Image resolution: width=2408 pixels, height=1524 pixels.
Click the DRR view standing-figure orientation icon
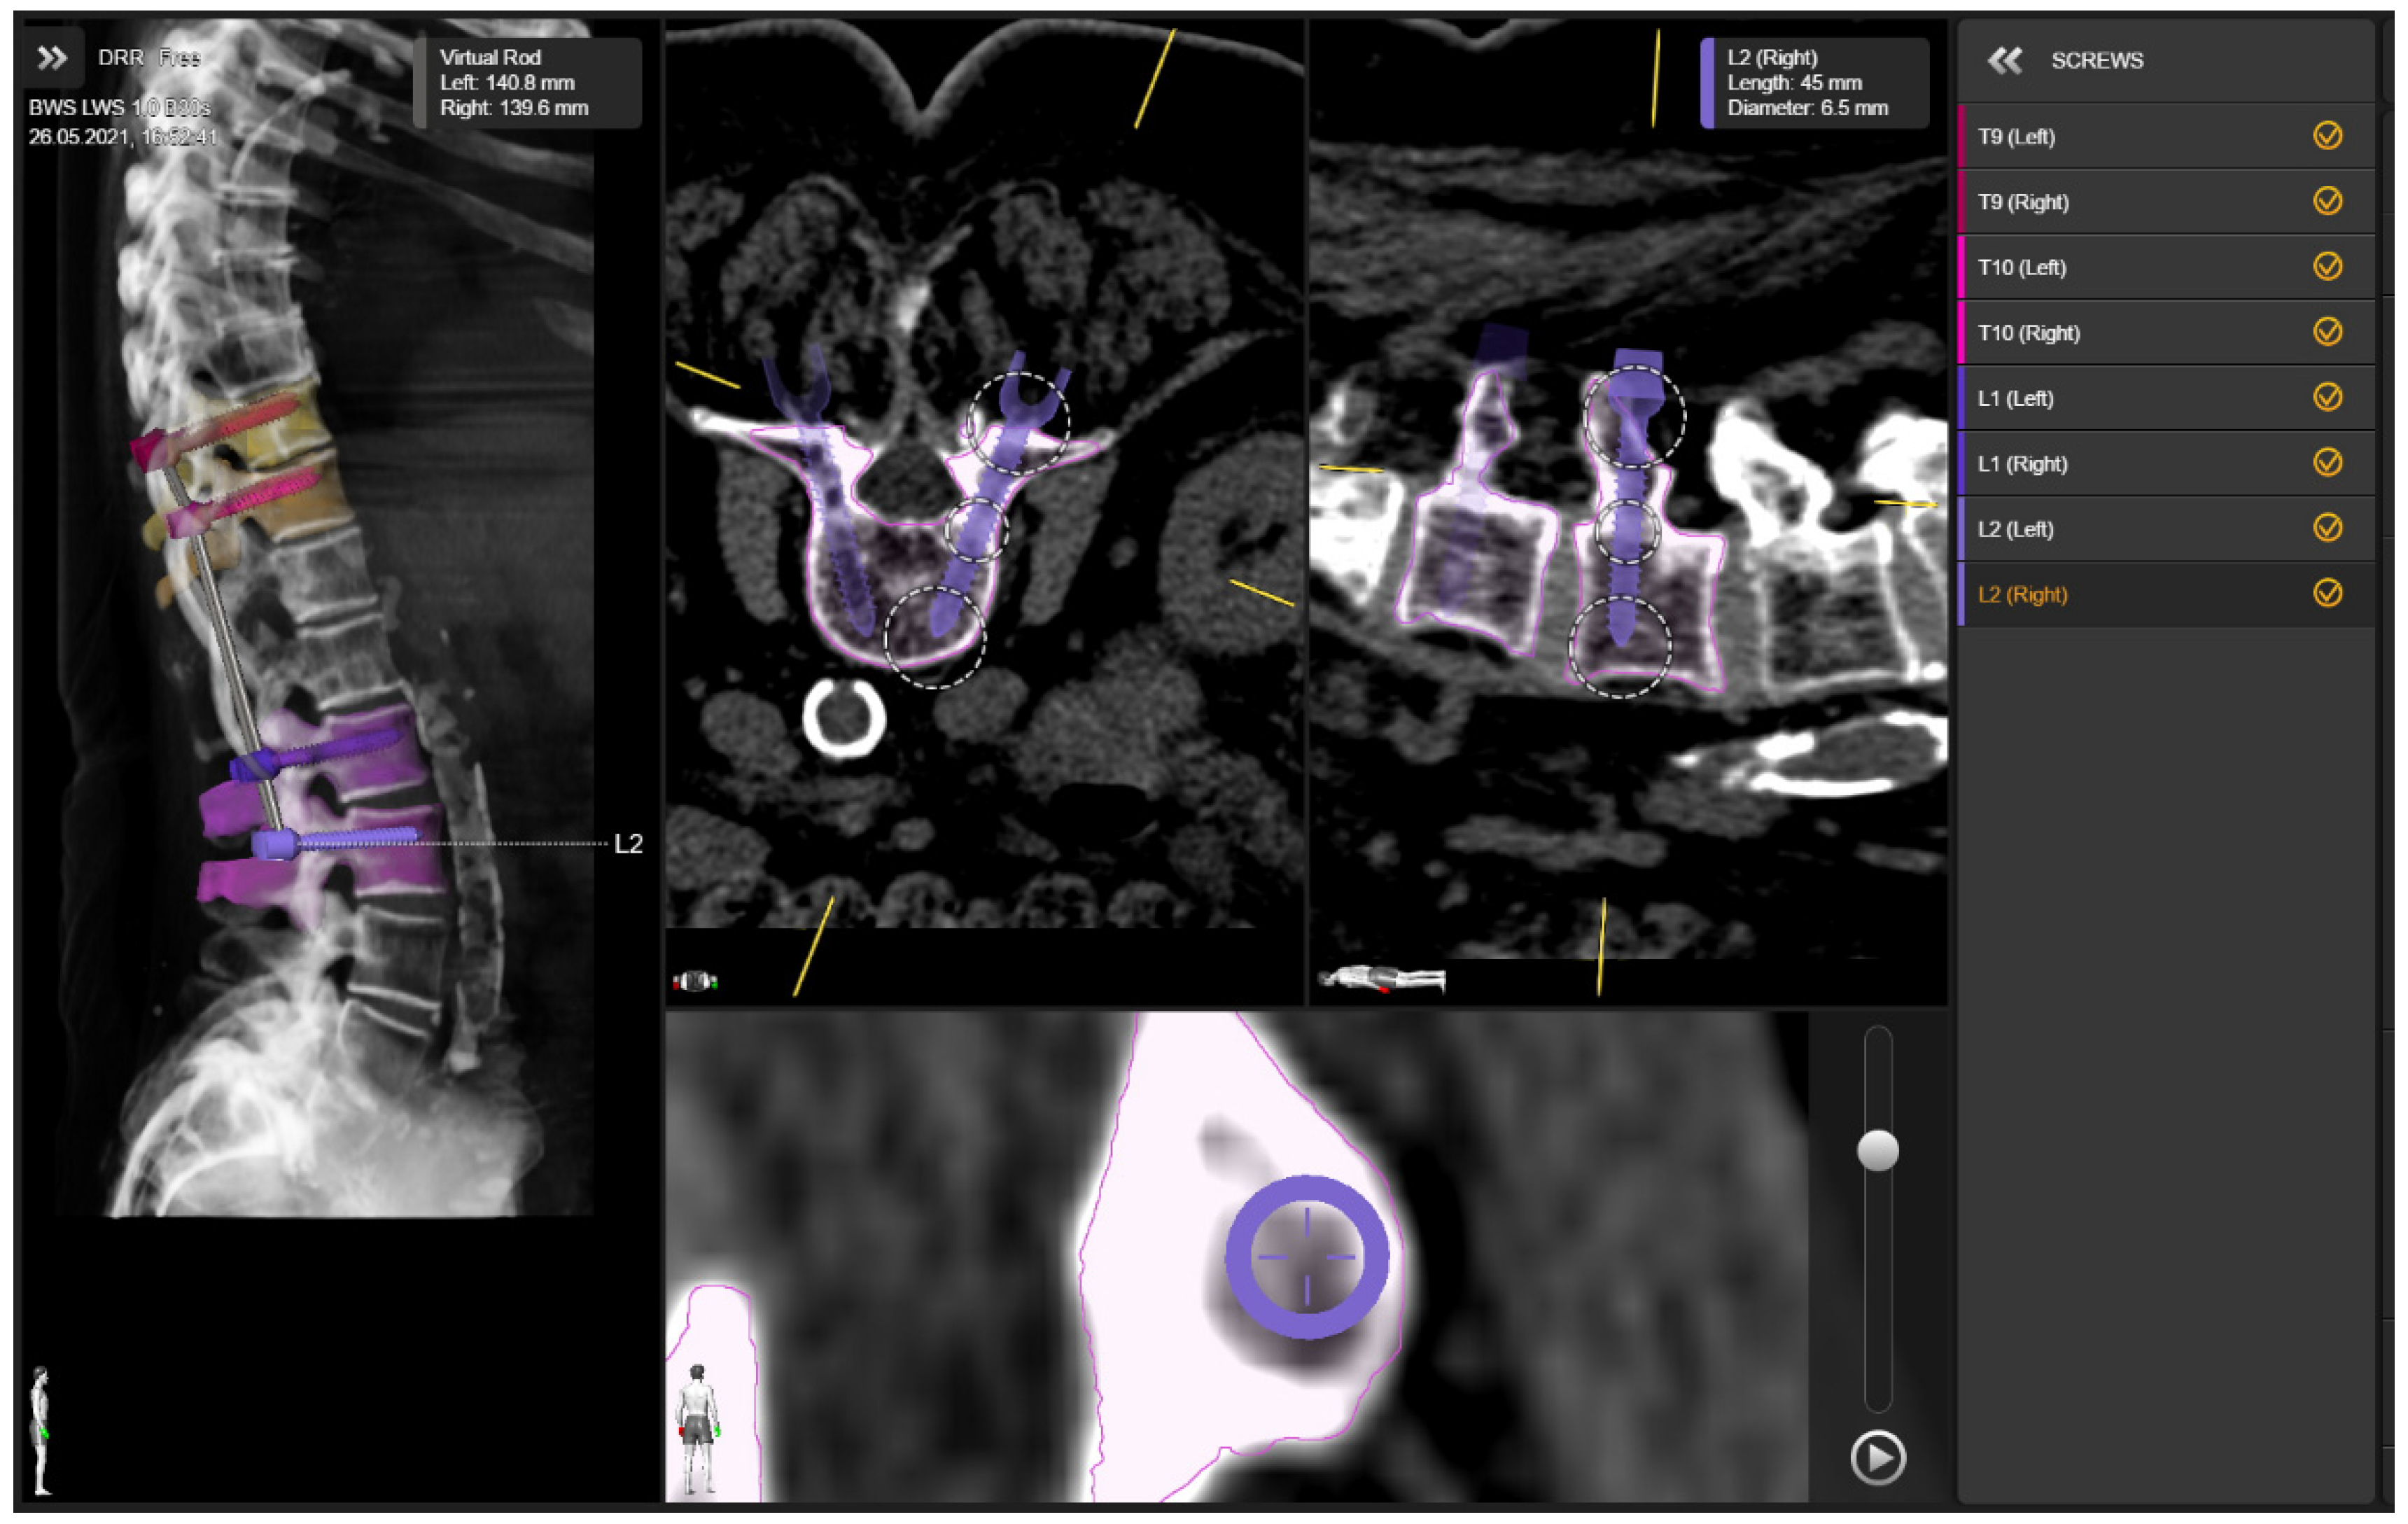click(x=41, y=1430)
